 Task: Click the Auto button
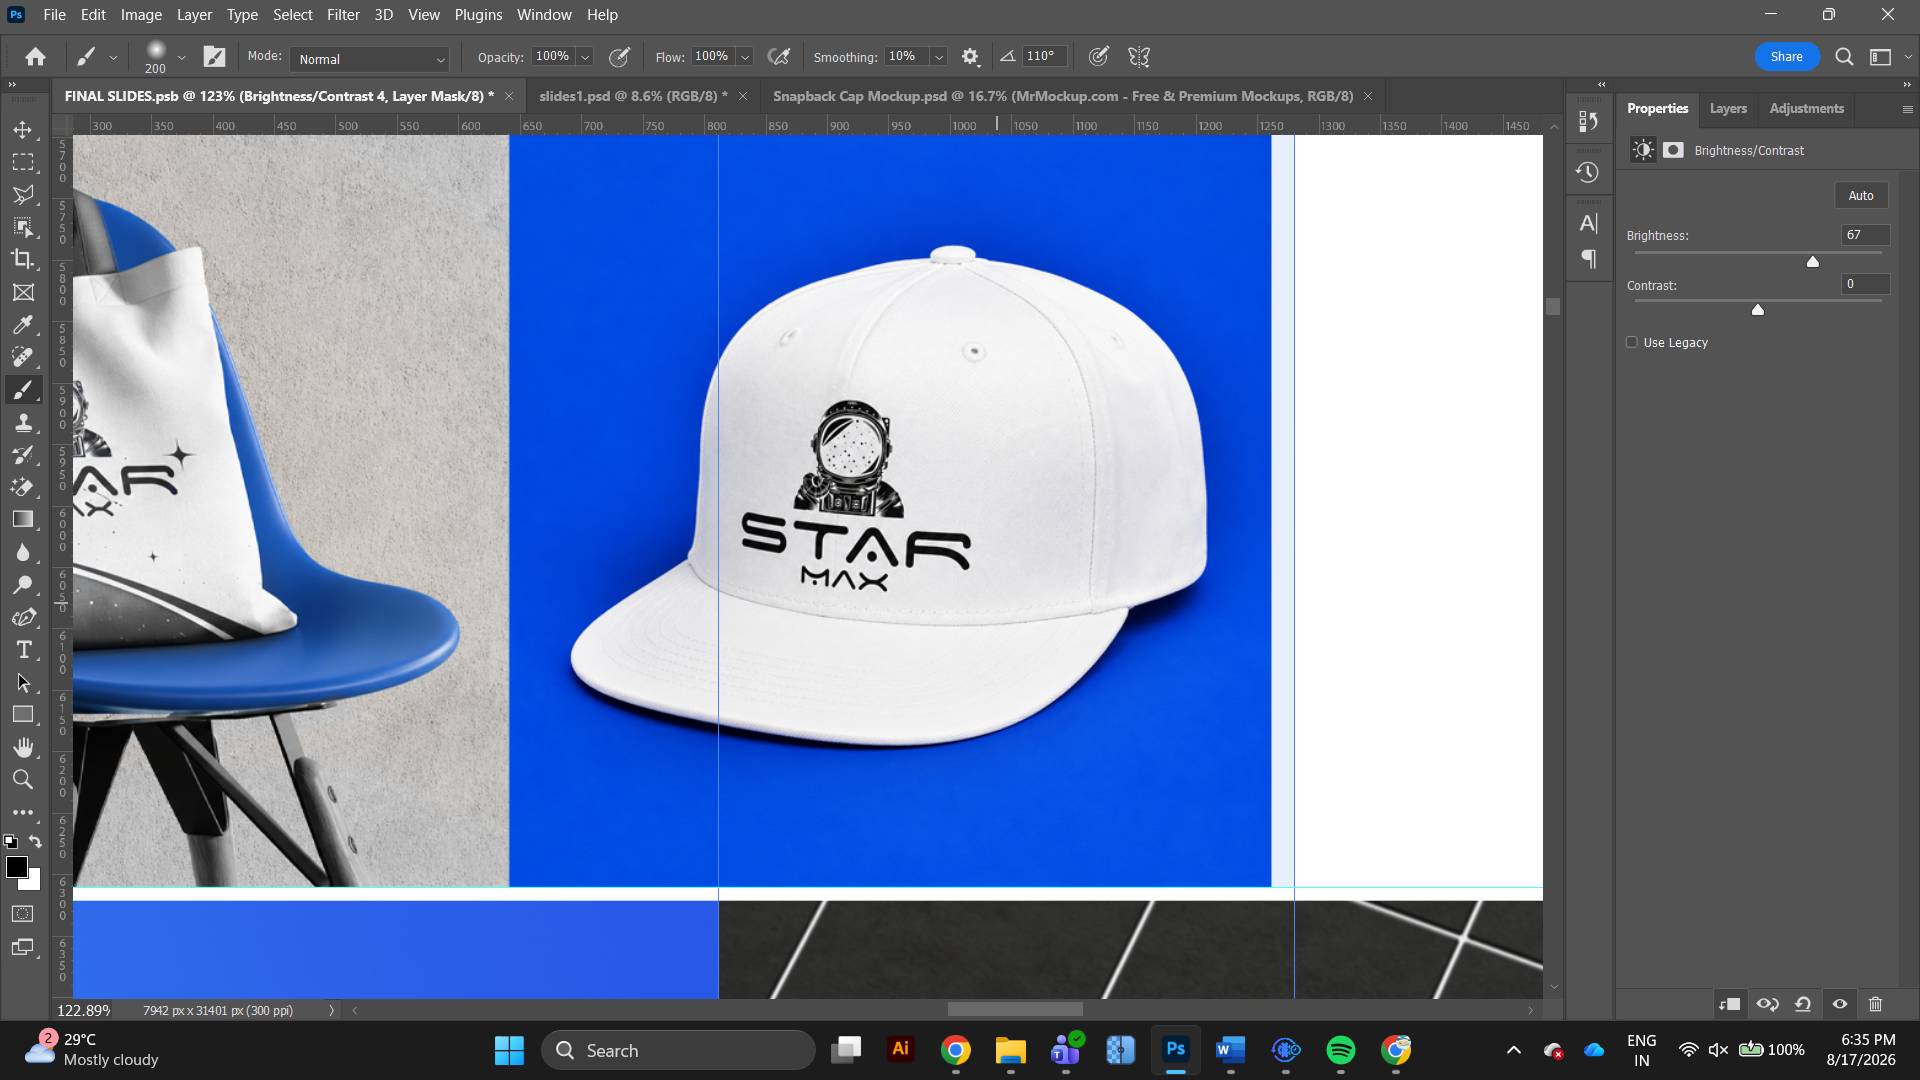[x=1861, y=196]
